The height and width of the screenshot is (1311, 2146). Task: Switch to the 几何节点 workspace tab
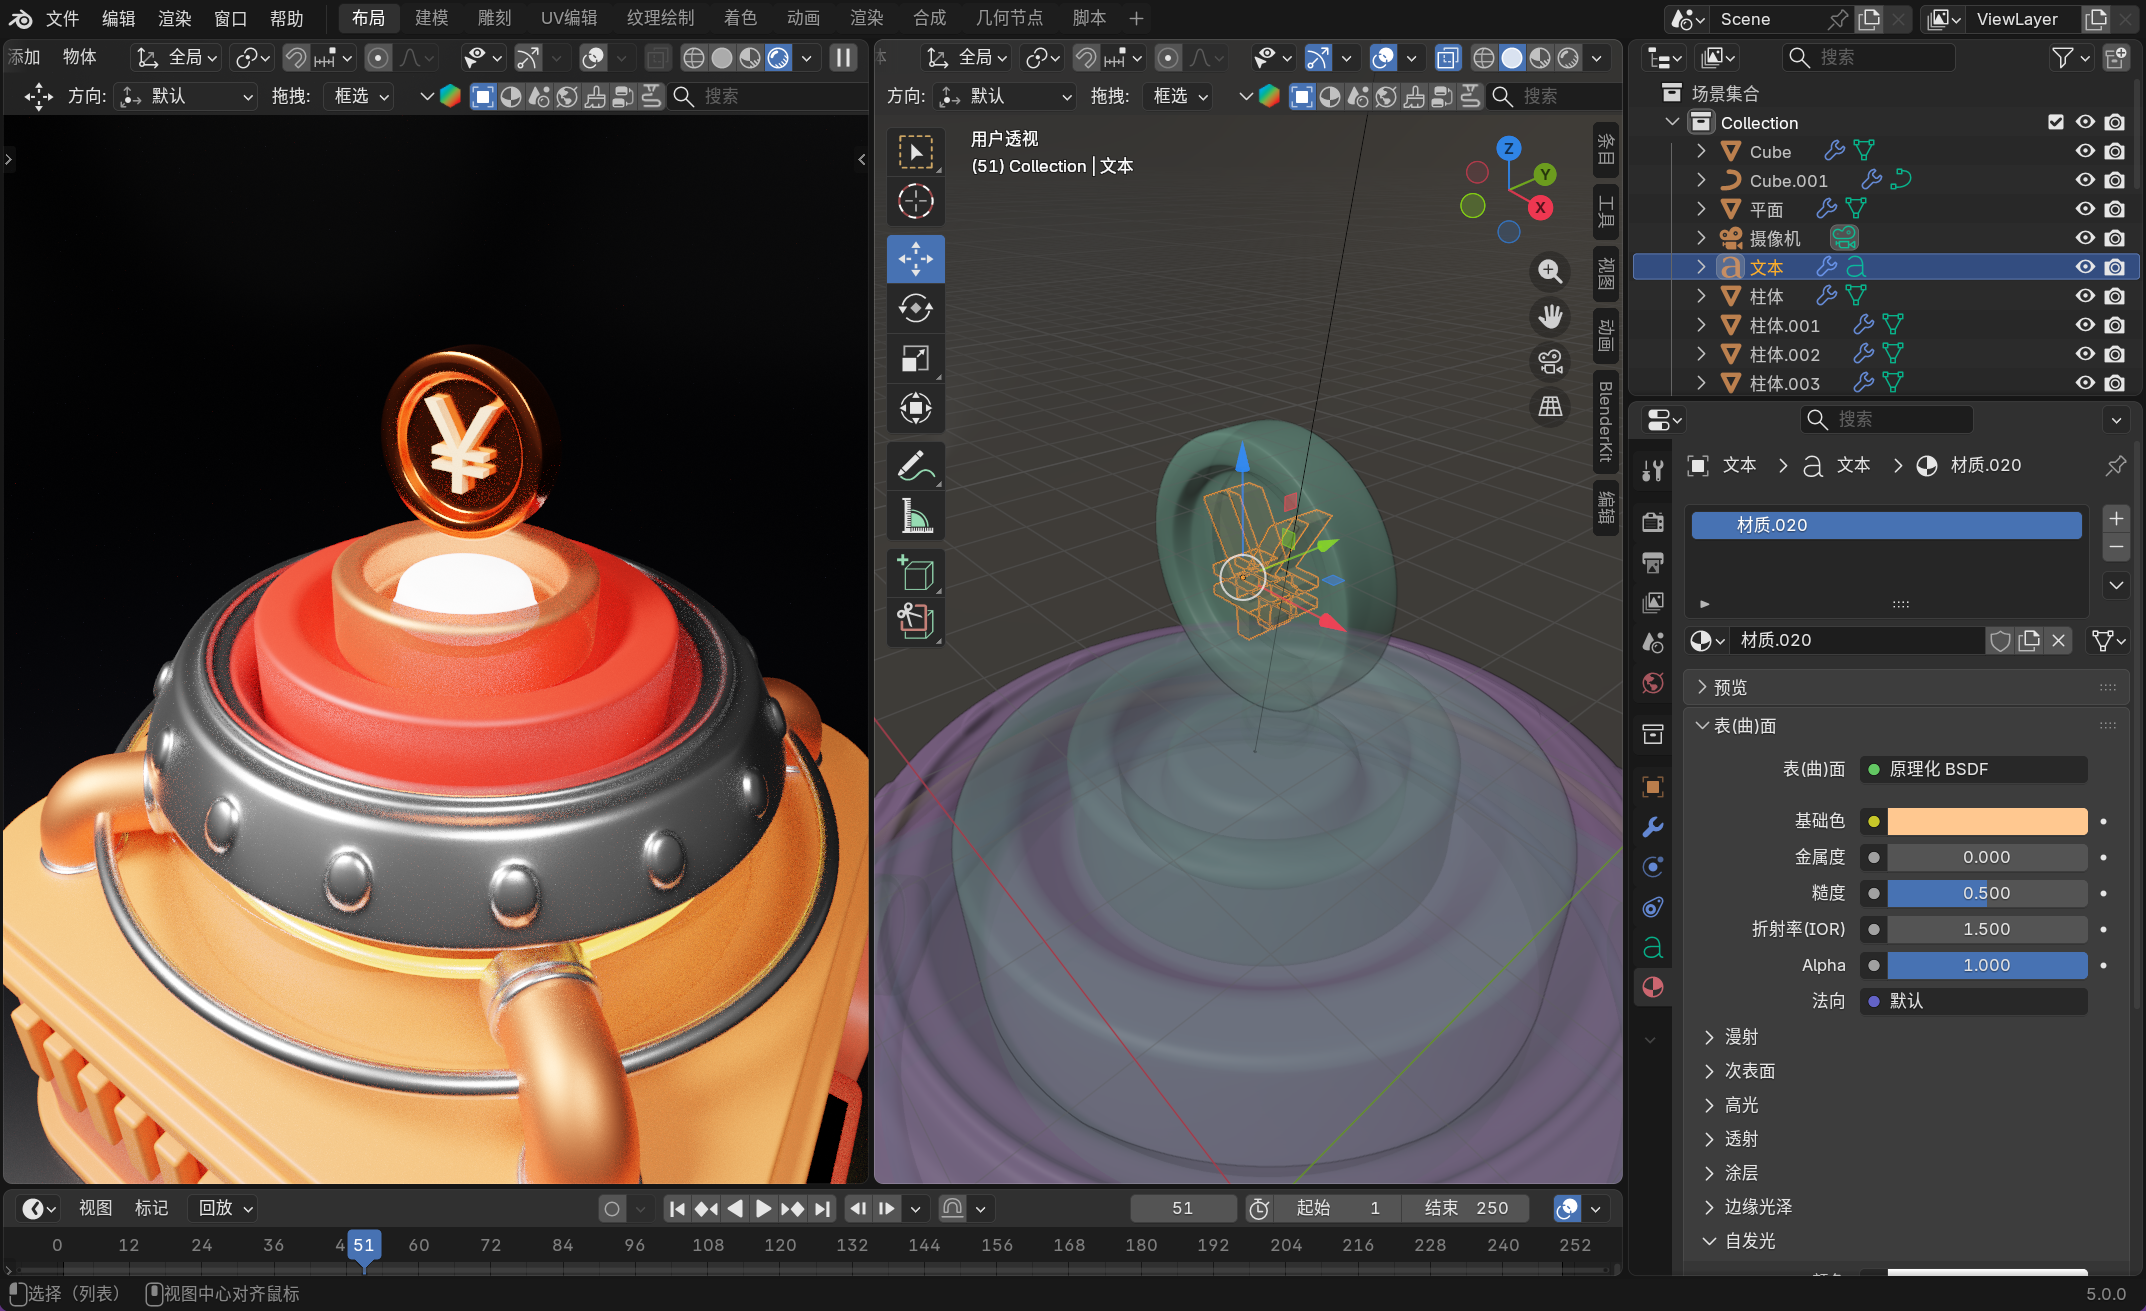click(1009, 18)
